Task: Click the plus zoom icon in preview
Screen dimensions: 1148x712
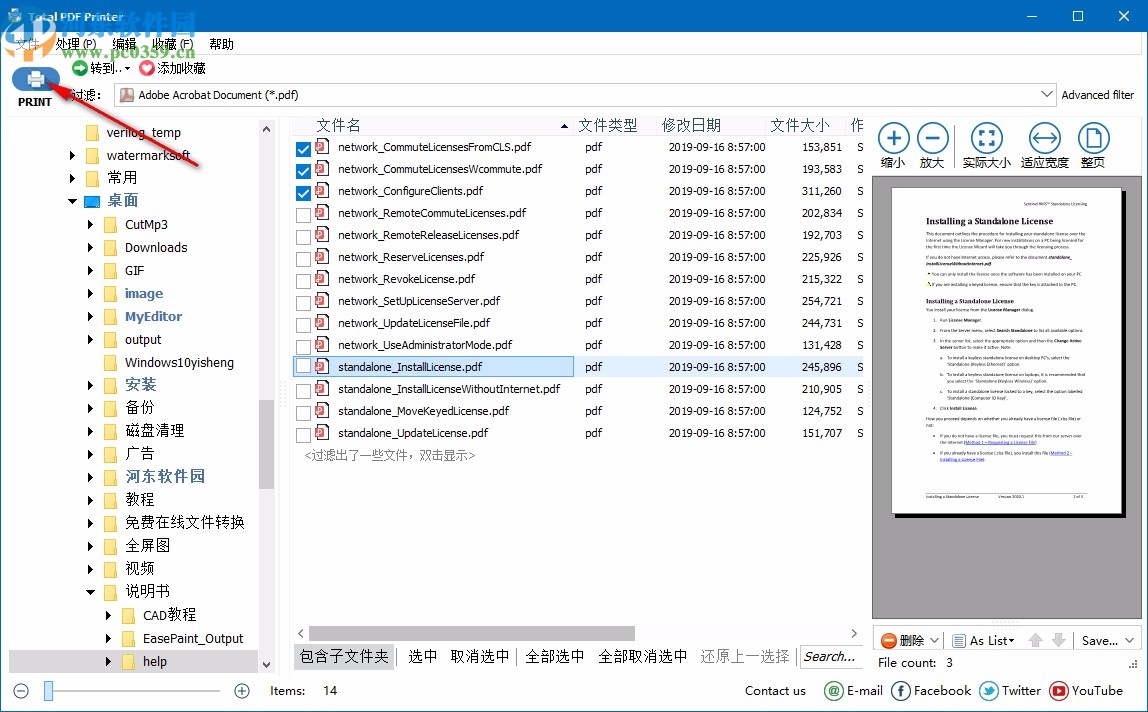Action: coord(893,138)
